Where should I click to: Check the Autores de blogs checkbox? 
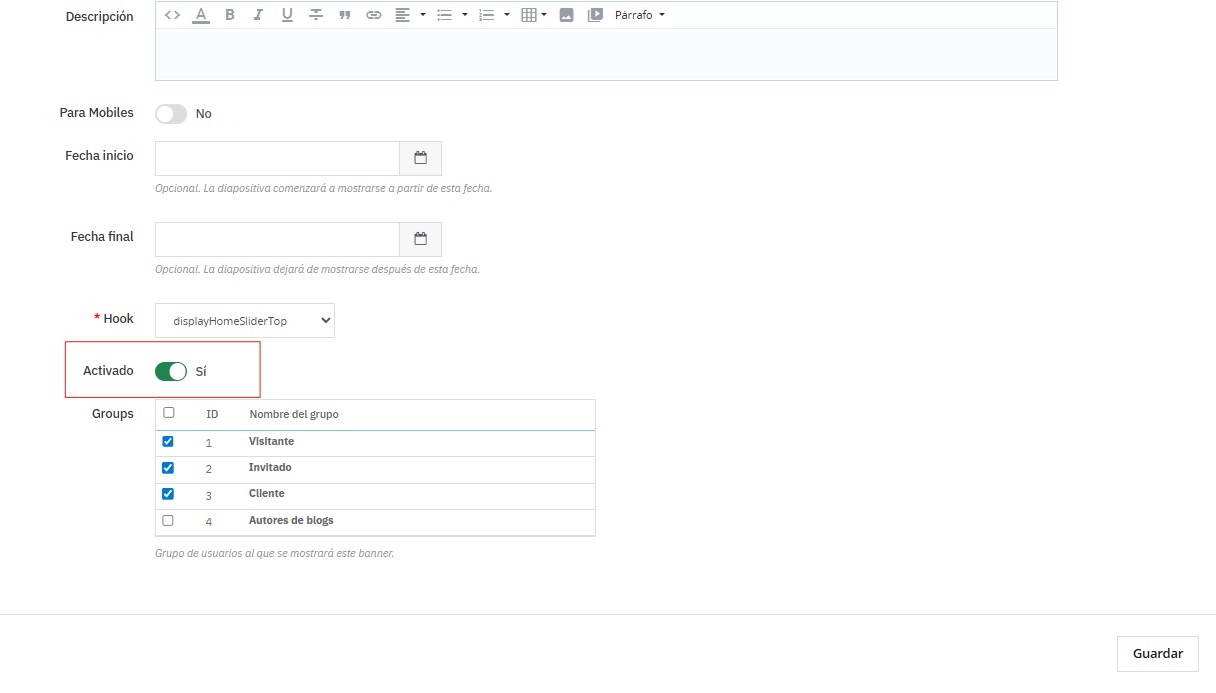(168, 520)
